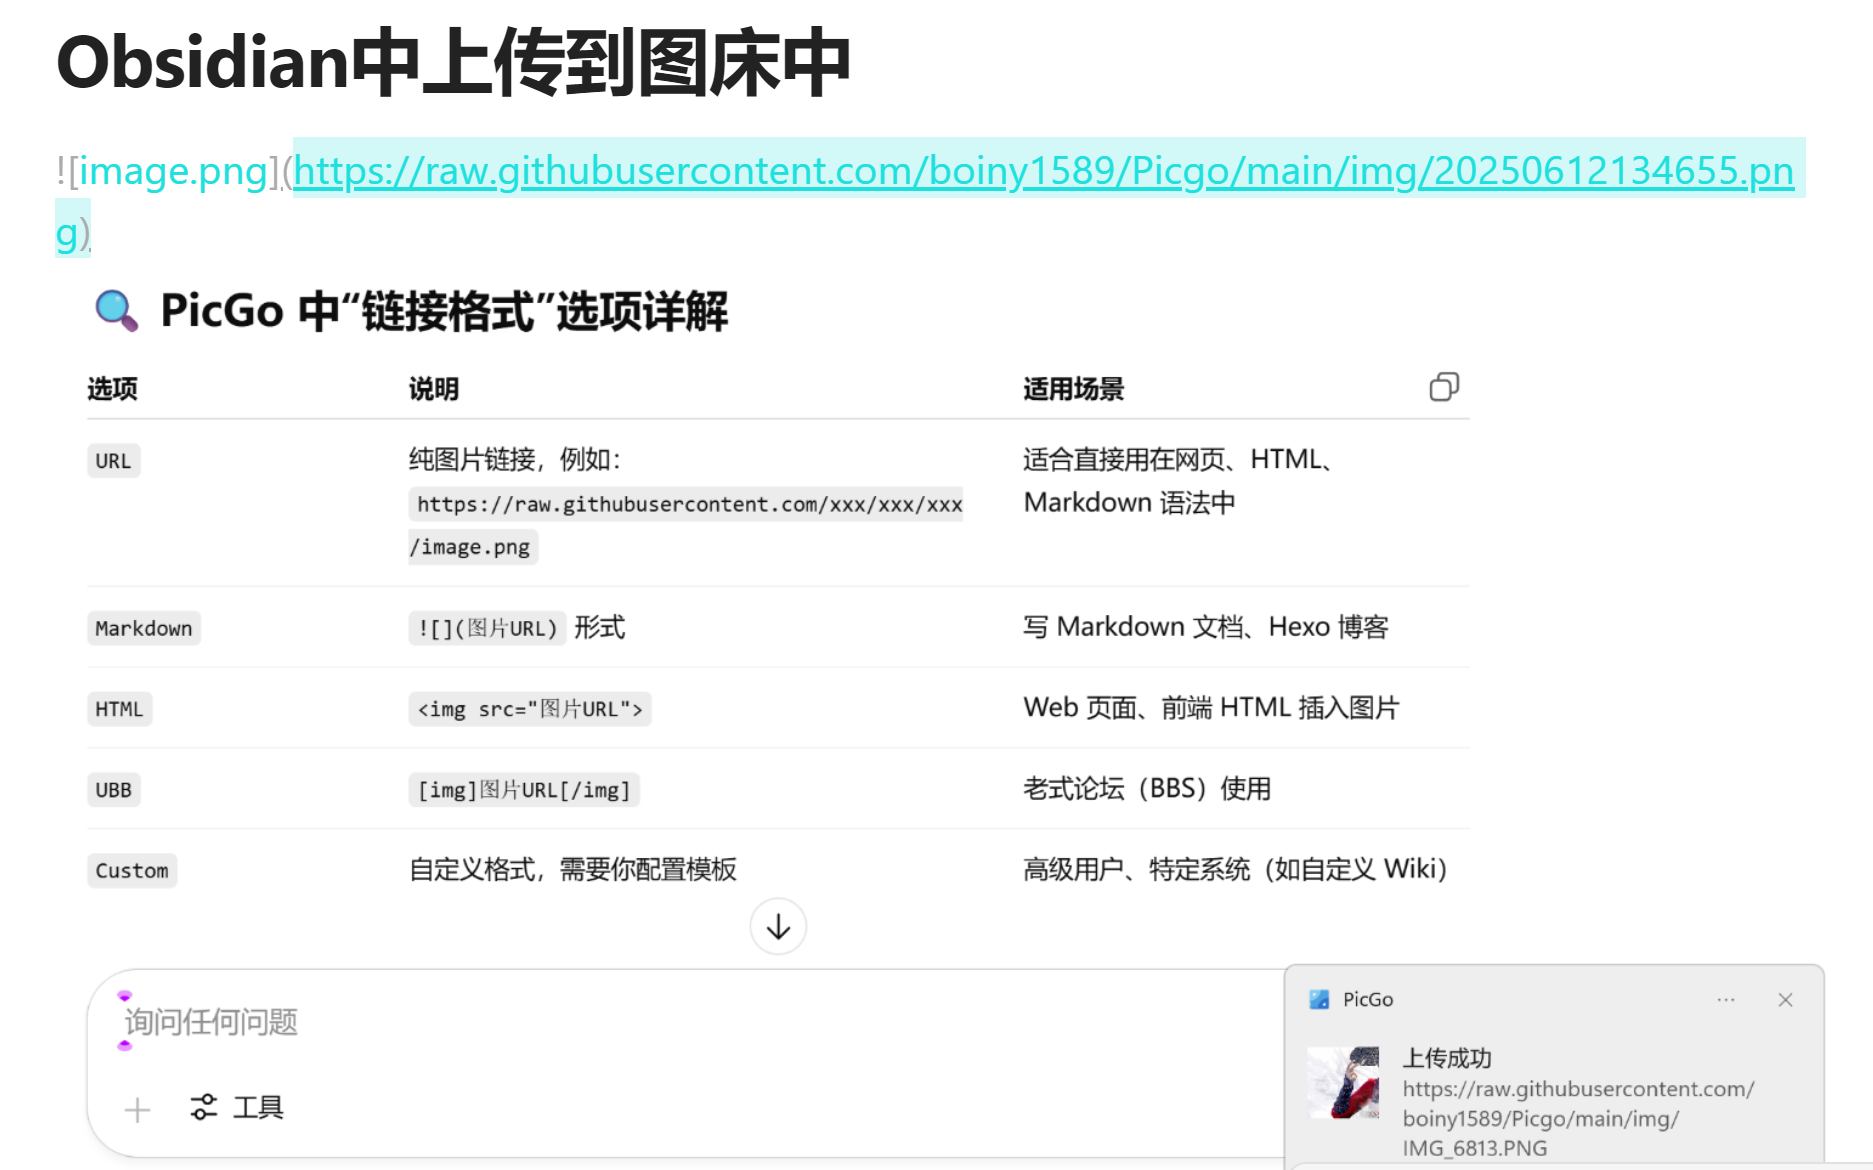Click the Markdown option tag
Screen dimensions: 1873x1170
click(144, 628)
